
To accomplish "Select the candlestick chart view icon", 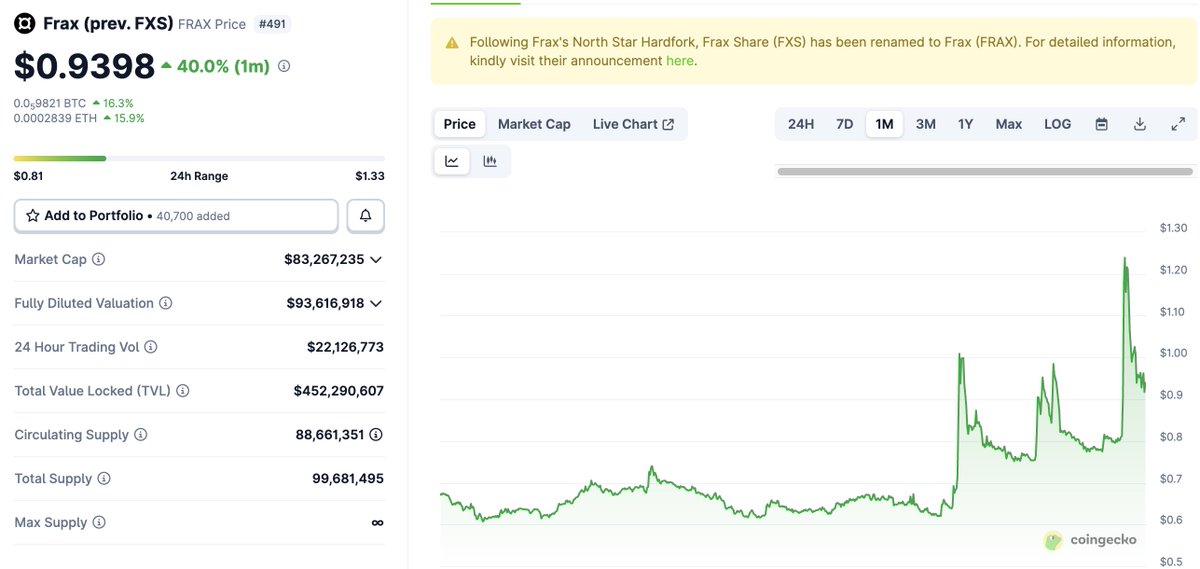I will click(x=490, y=161).
